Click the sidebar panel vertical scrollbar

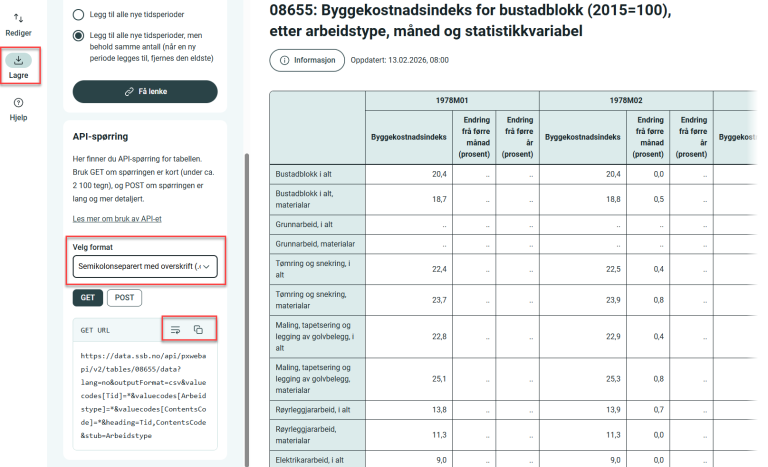tap(246, 300)
